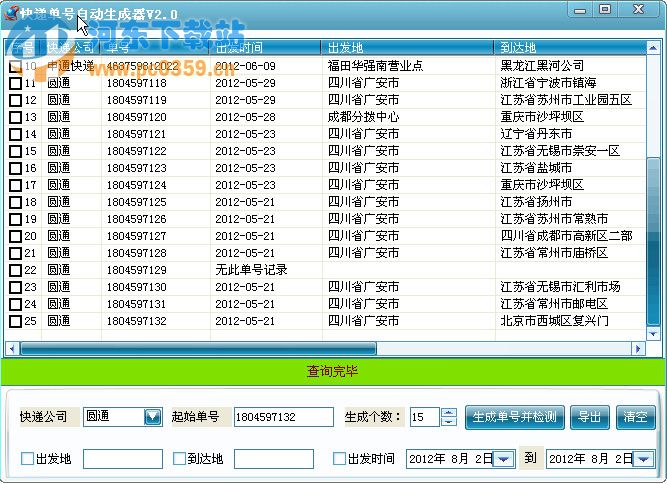The image size is (667, 484).
Task: Tick the checkbox for row 25
Action: pyautogui.click(x=15, y=322)
